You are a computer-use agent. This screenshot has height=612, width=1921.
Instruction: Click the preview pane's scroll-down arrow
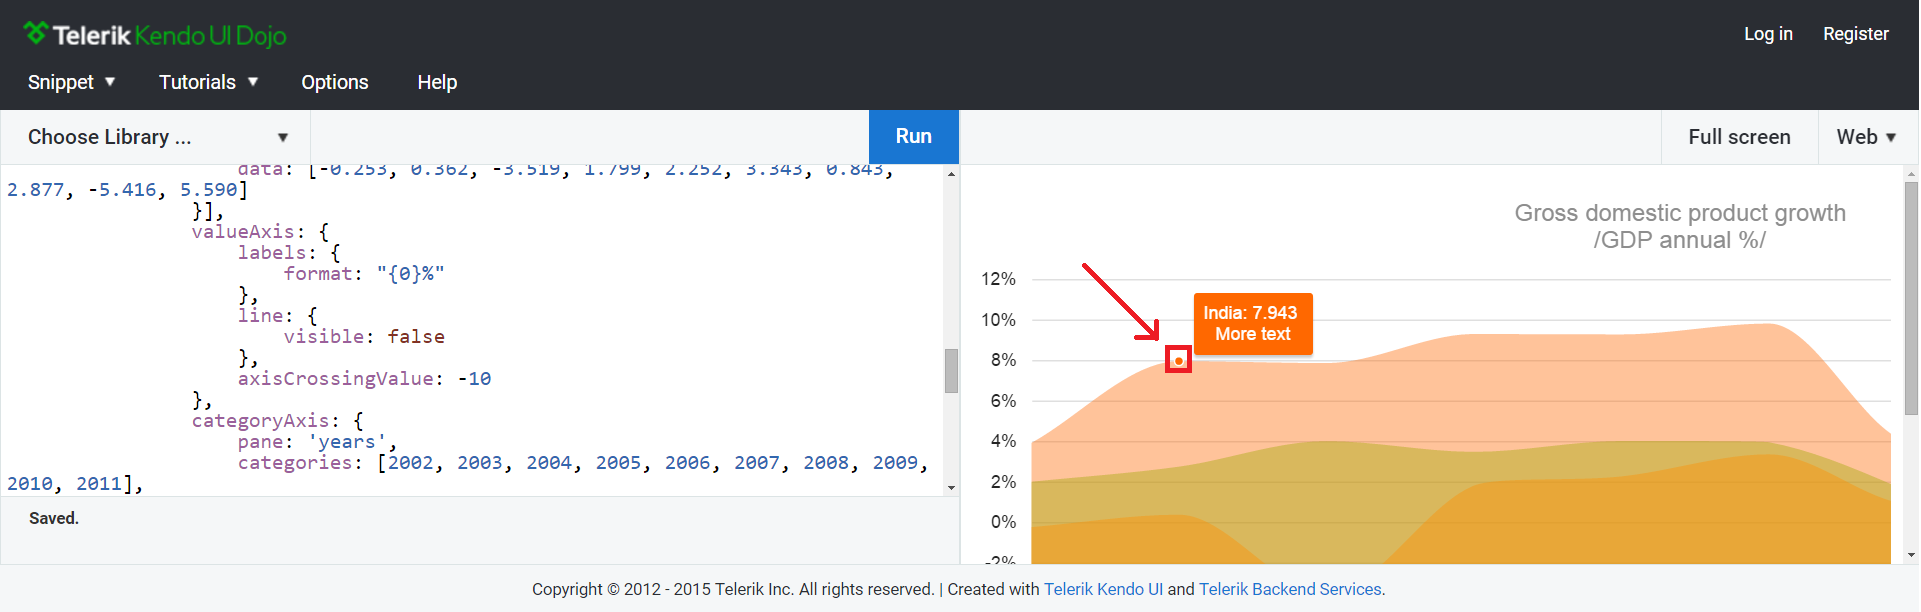(x=1911, y=555)
